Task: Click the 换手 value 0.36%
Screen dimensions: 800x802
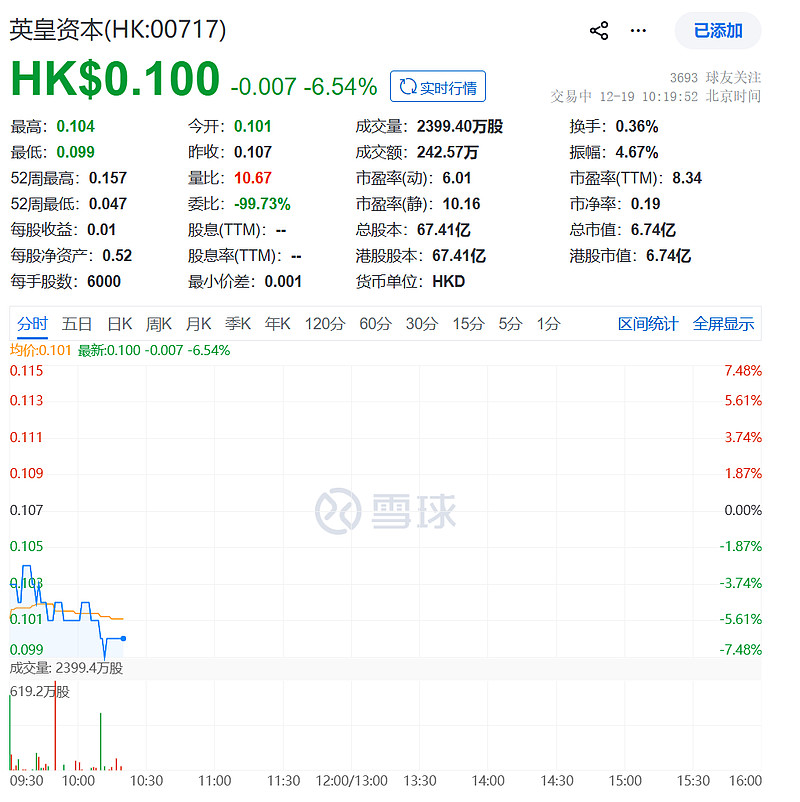Action: coord(637,126)
